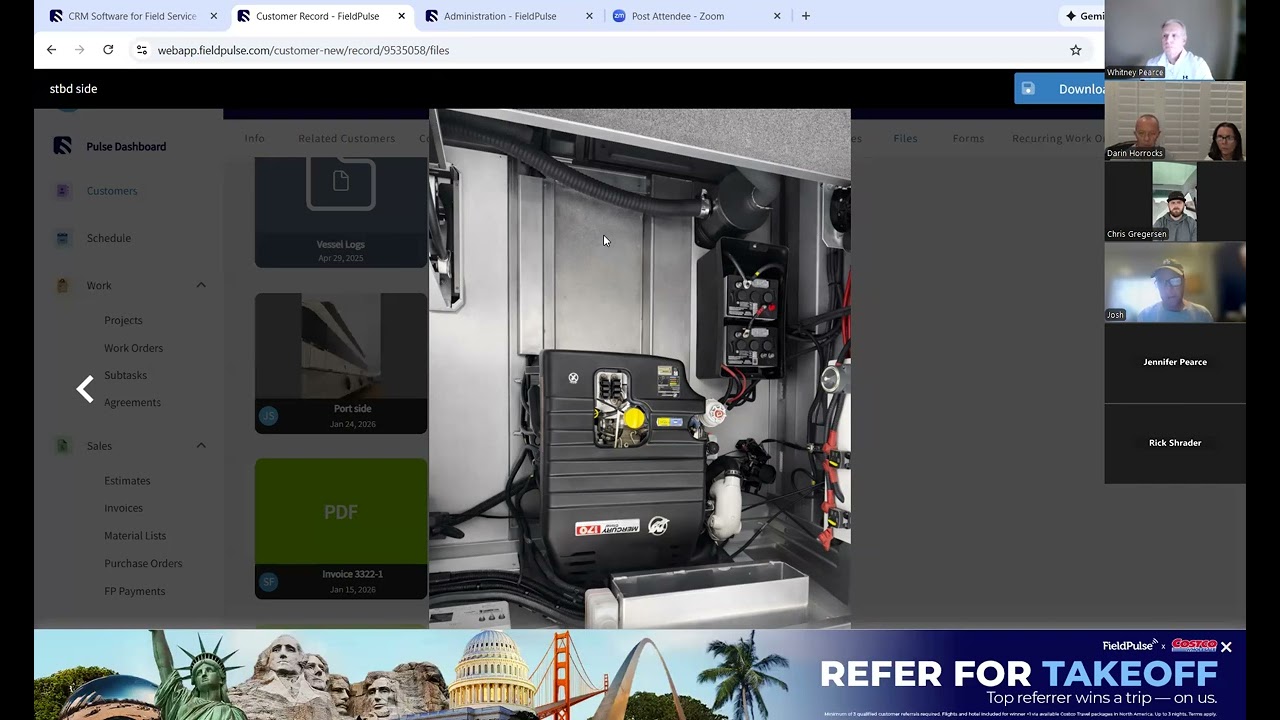
Task: Open the Port side photo thumbnail
Action: click(341, 363)
